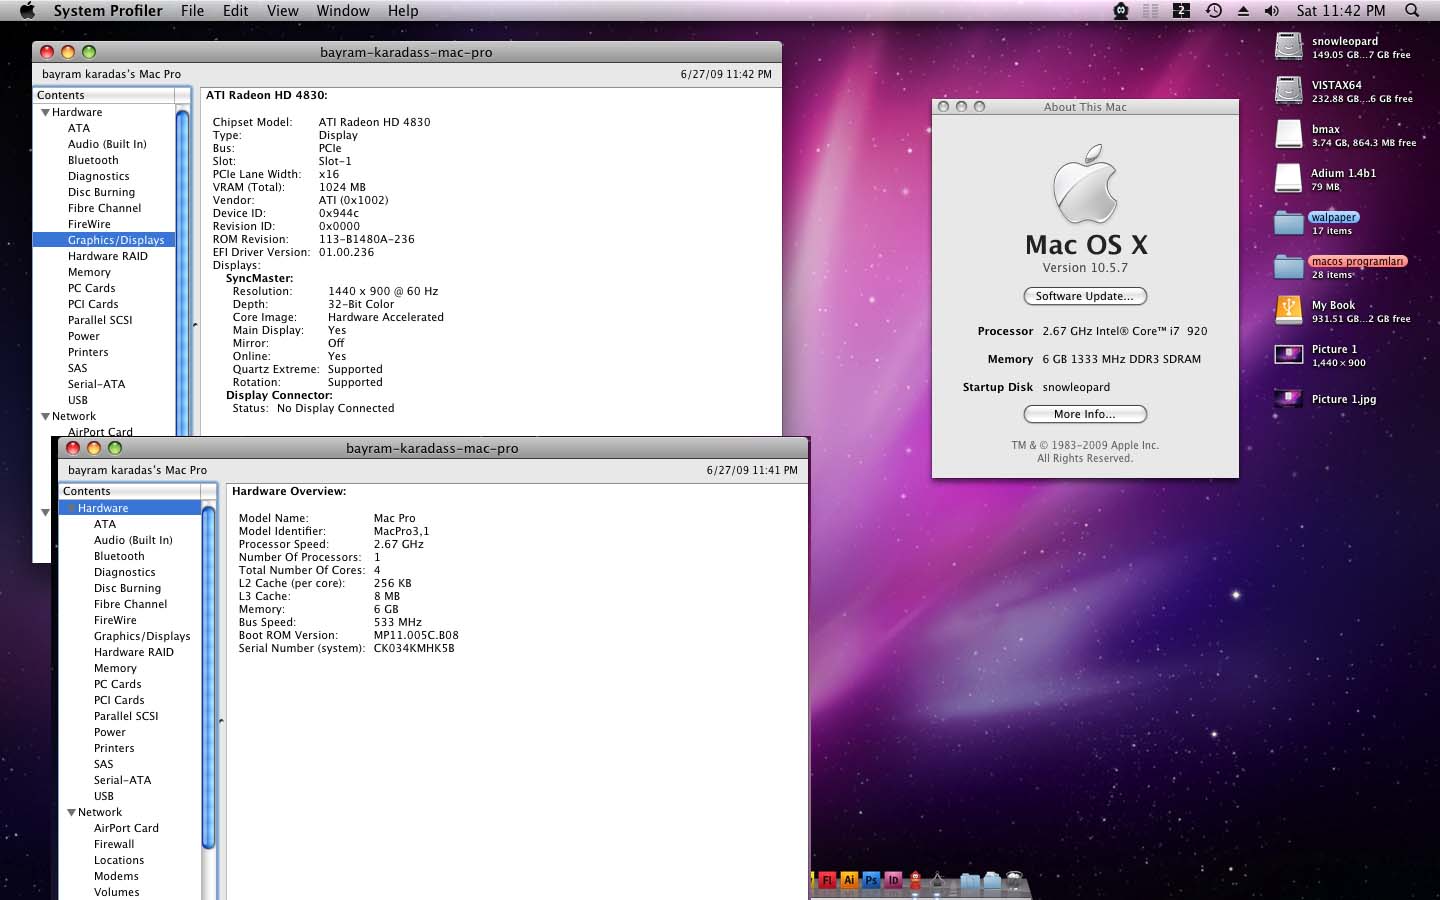This screenshot has height=900, width=1440.
Task: Click the Contents header in the front Profiler window
Action: (130, 491)
